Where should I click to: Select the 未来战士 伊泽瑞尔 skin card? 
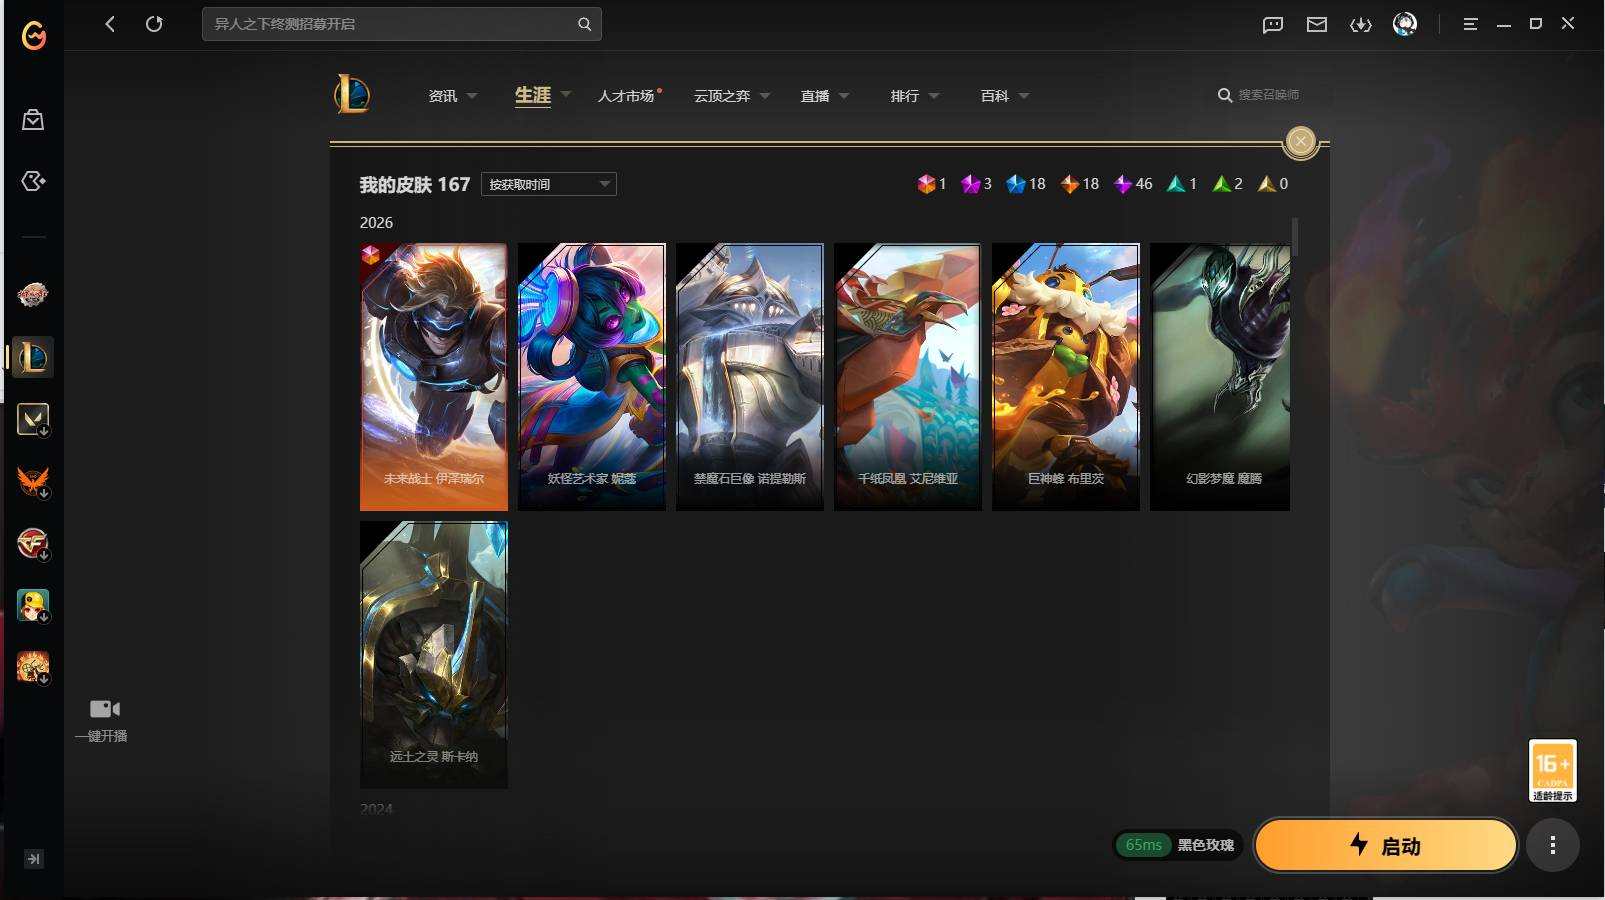[434, 377]
